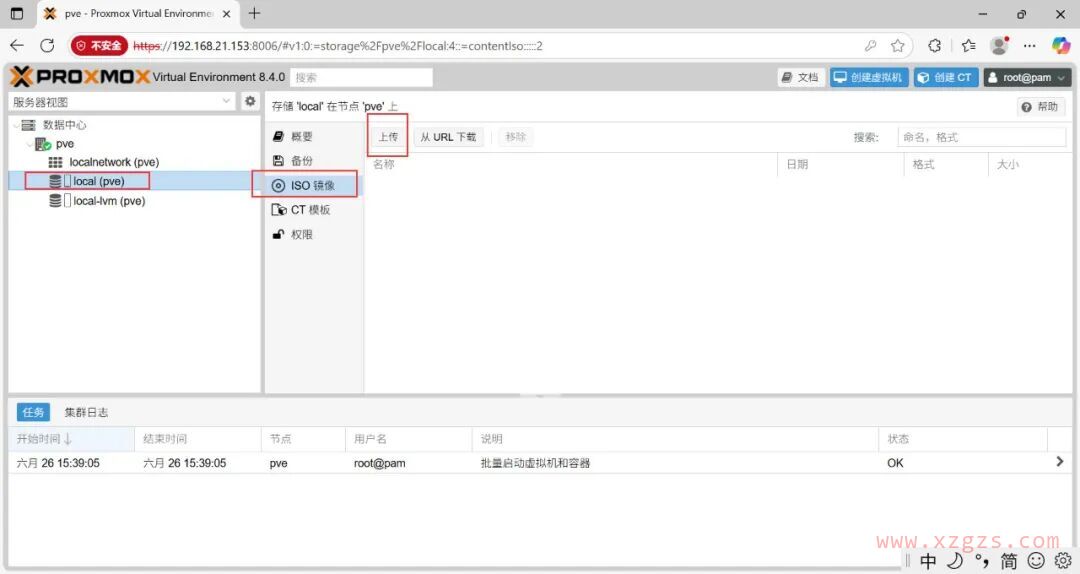Open the root@pam user menu

pos(1027,78)
